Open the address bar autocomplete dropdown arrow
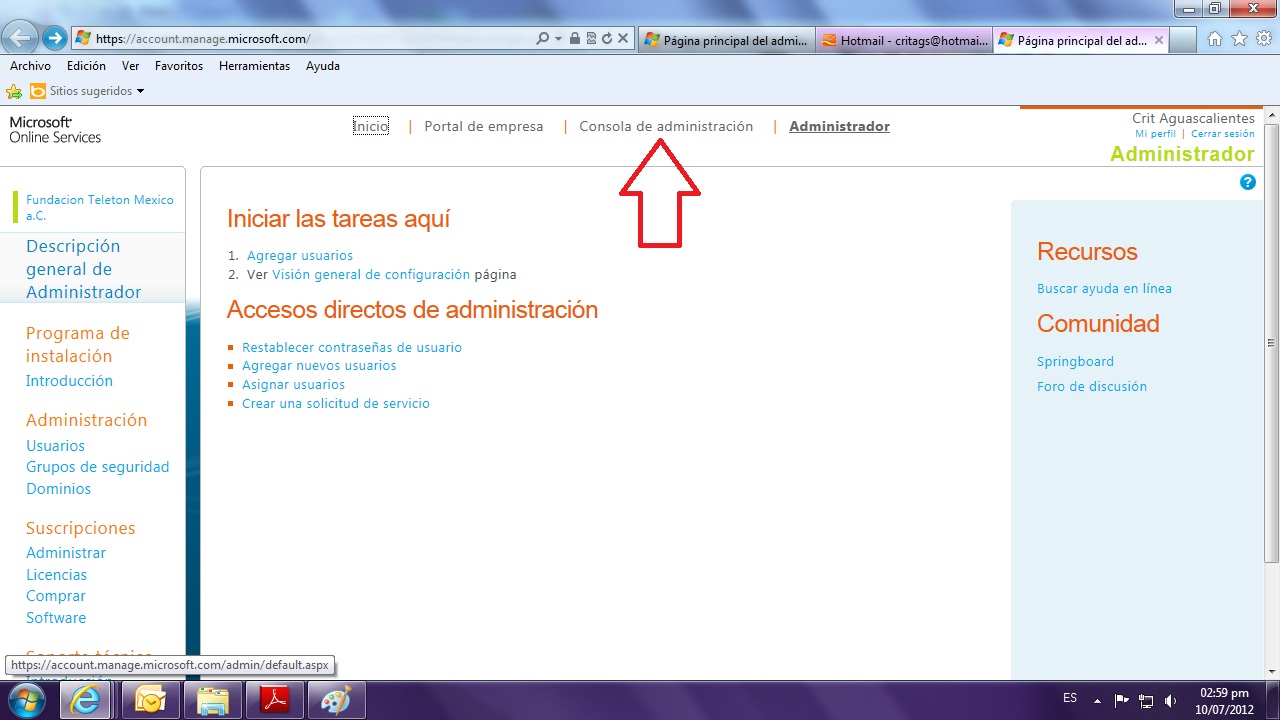 [x=559, y=39]
